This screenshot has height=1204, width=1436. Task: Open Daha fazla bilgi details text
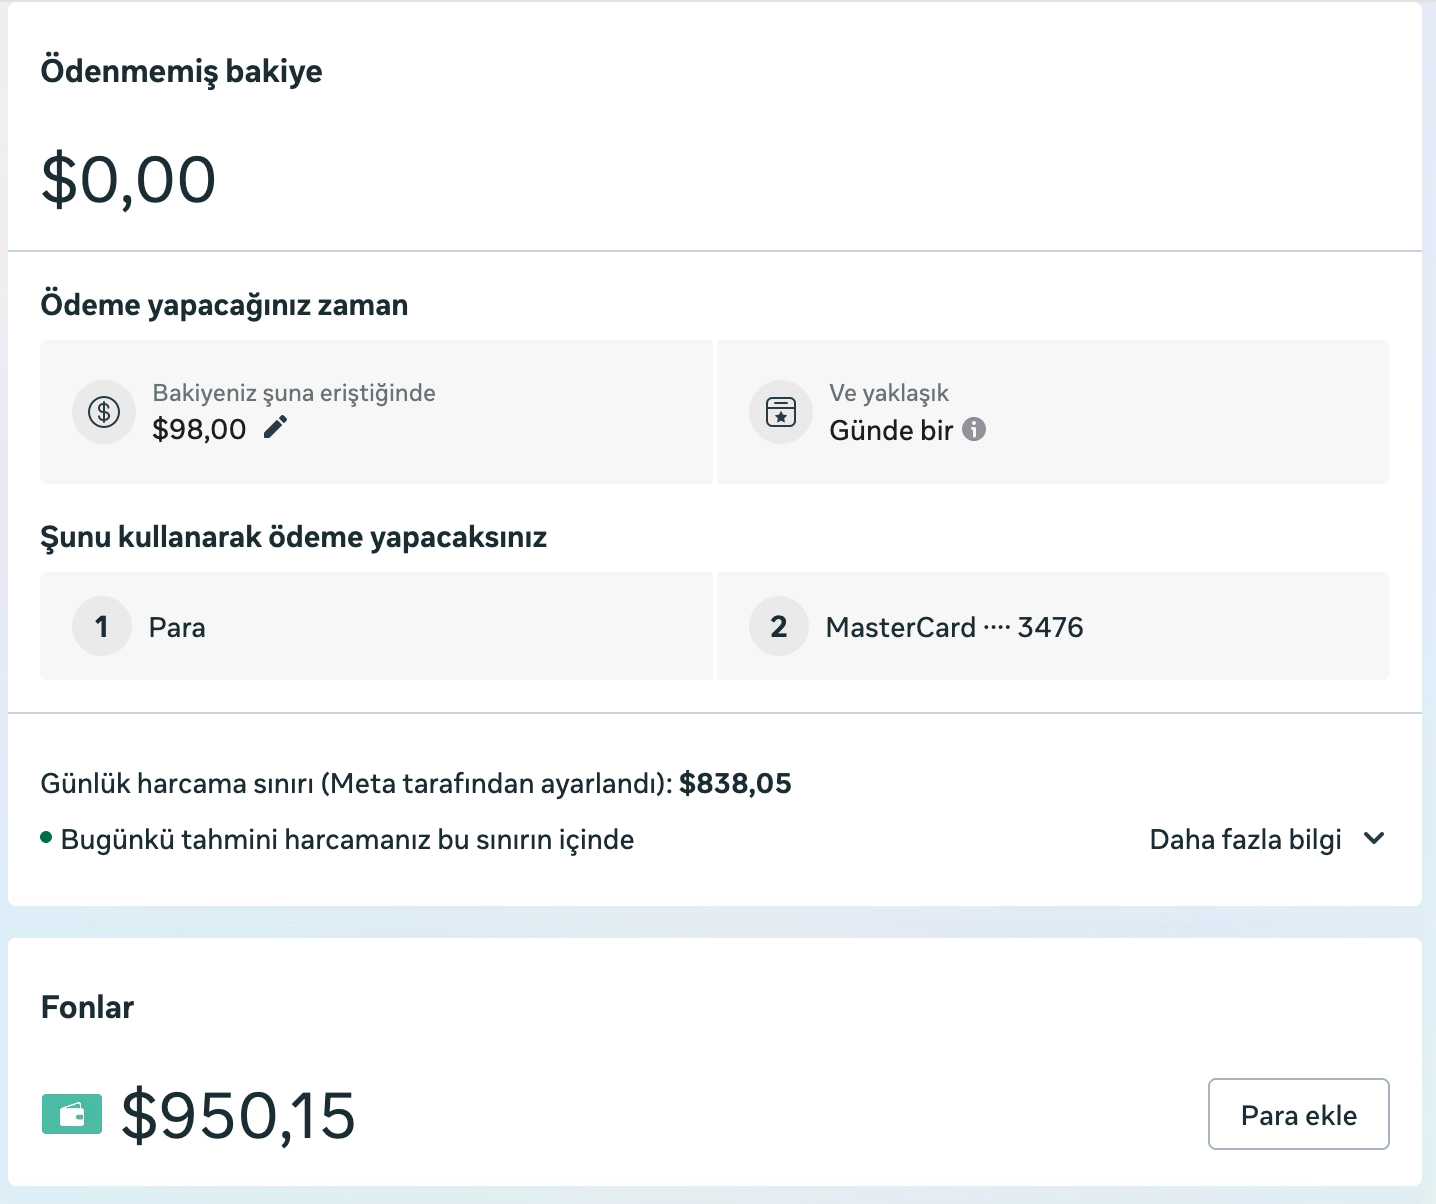[1245, 839]
